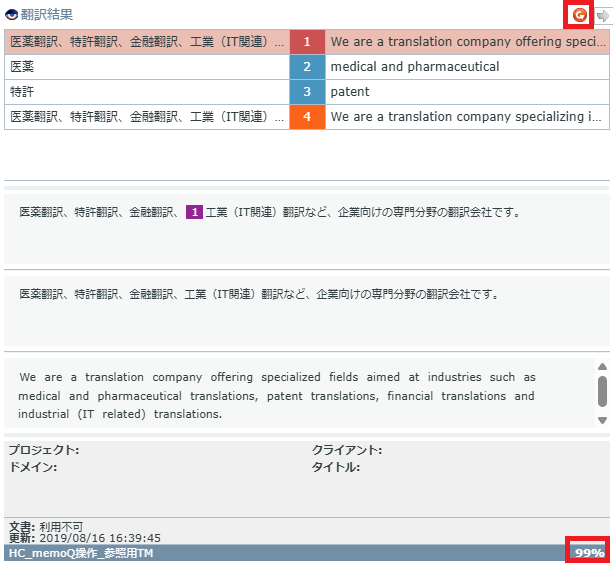Click the orange circular arrow icon

click(579, 15)
